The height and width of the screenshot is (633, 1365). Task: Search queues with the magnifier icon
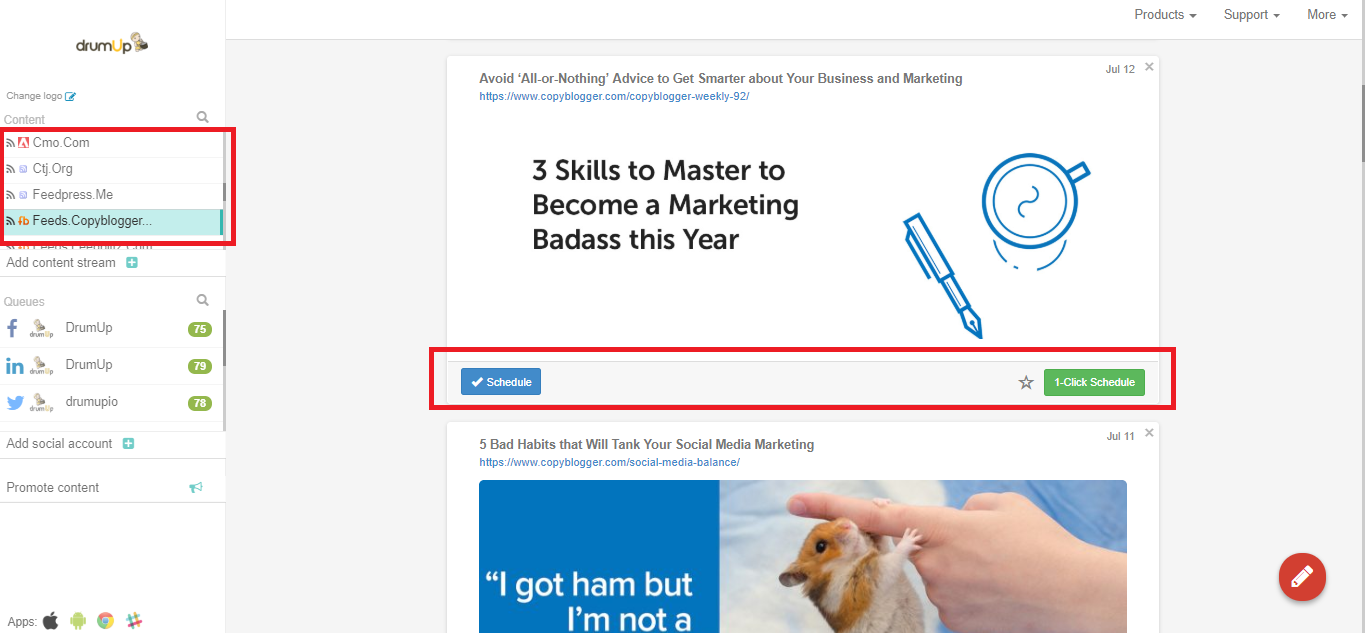(203, 300)
